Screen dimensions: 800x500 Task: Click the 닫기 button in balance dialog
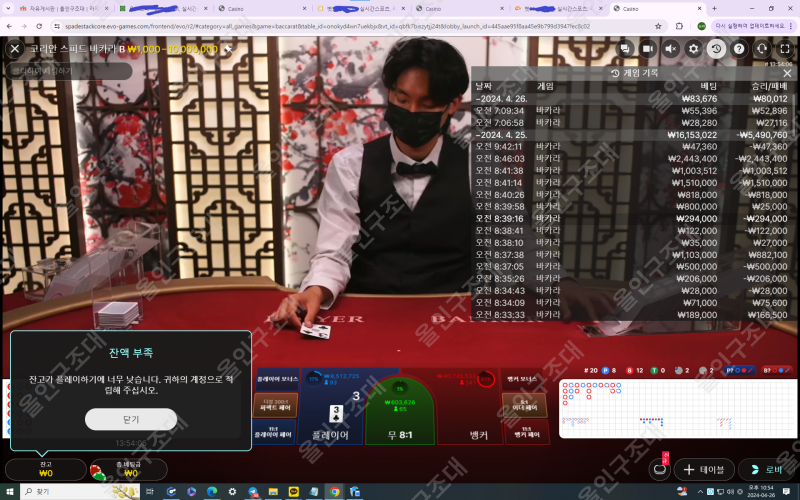click(x=131, y=419)
